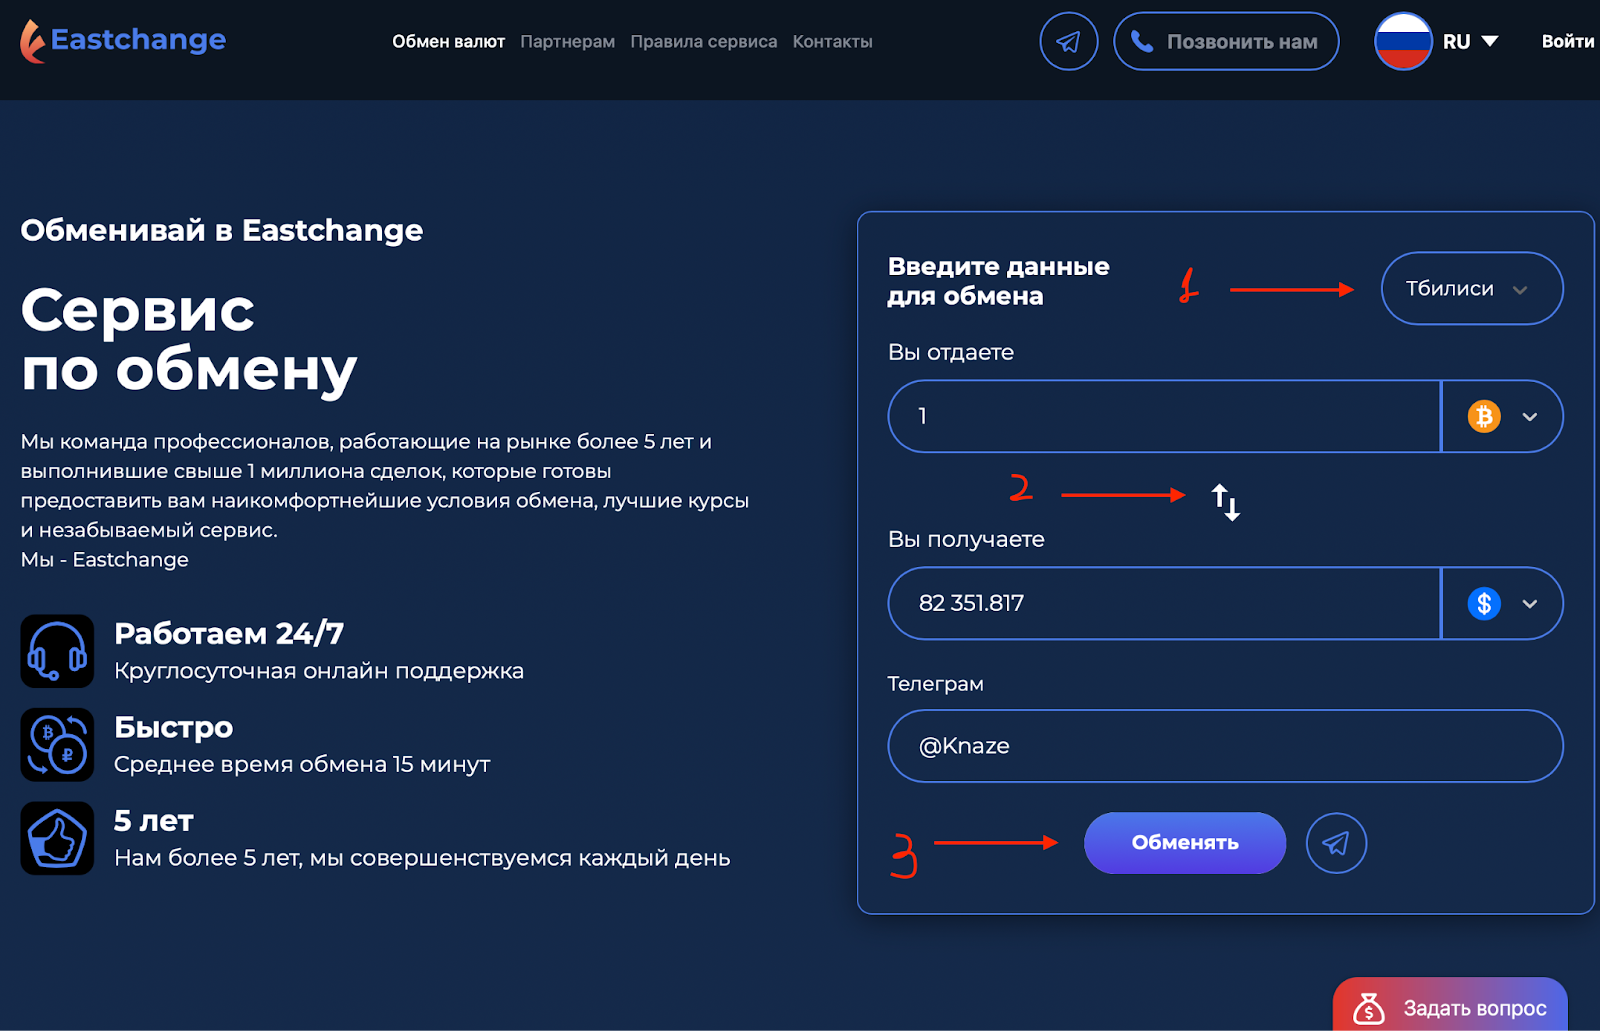Viewport: 1600px width, 1031px height.
Task: Click the coin exchange Быстро icon
Action: [x=57, y=745]
